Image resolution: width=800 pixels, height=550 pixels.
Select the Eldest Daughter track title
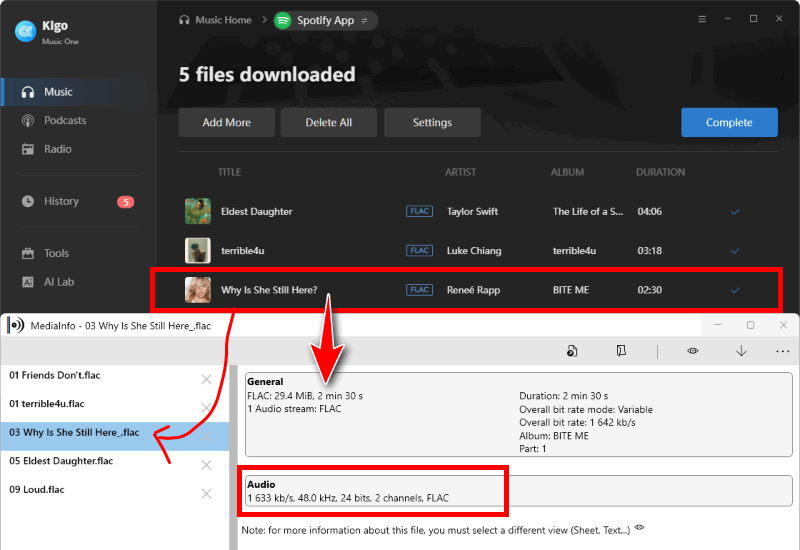coord(257,211)
